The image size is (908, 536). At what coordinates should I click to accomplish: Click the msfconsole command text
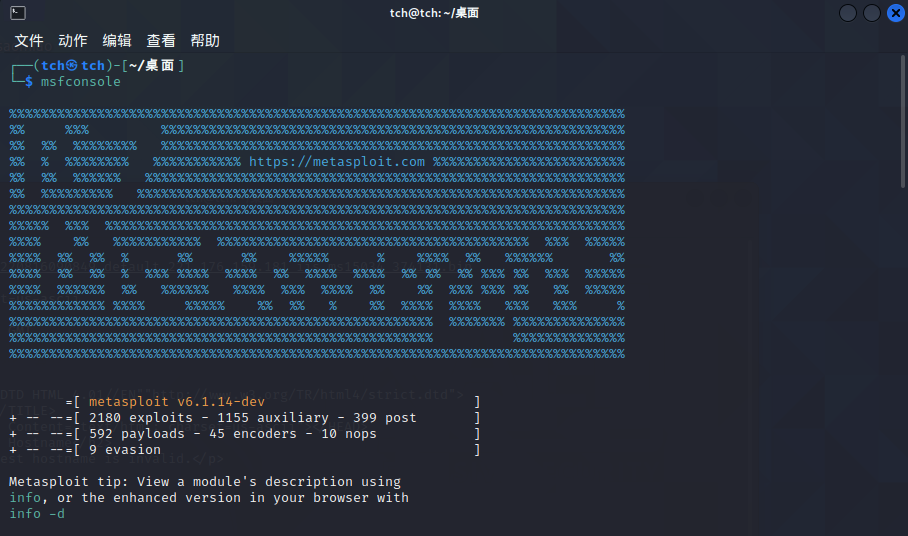[80, 82]
